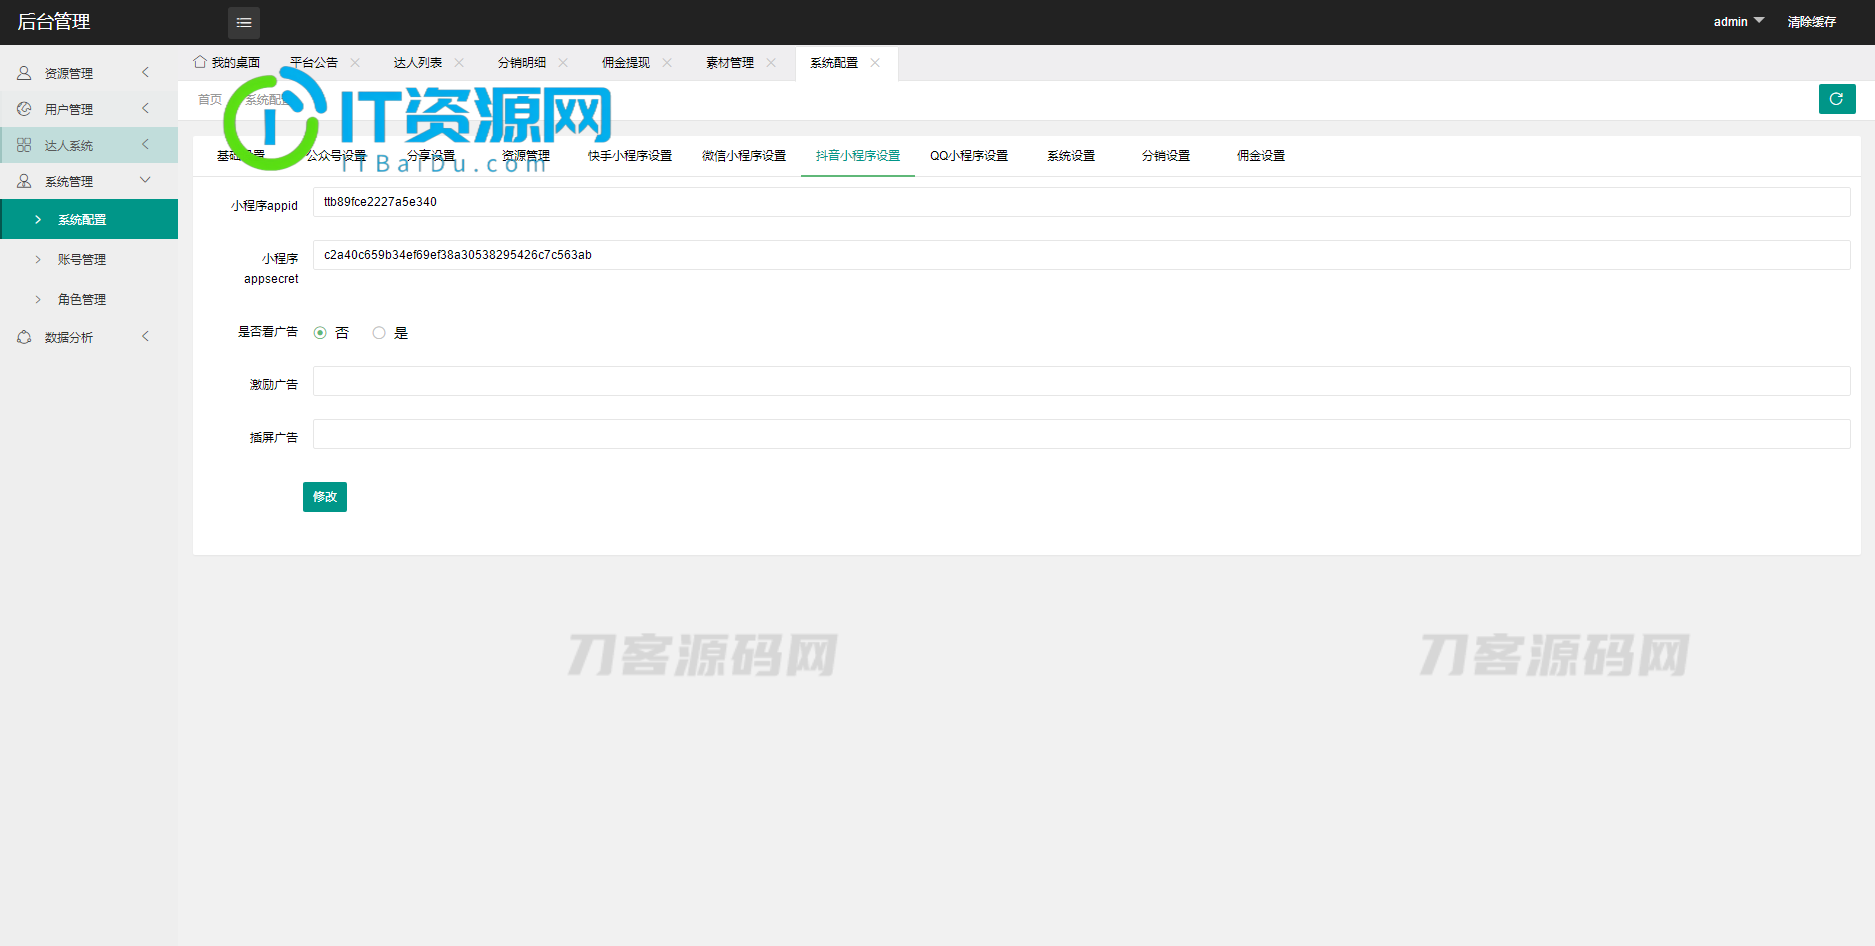Click the 激励广告 input field
The width and height of the screenshot is (1875, 946).
click(x=1081, y=381)
